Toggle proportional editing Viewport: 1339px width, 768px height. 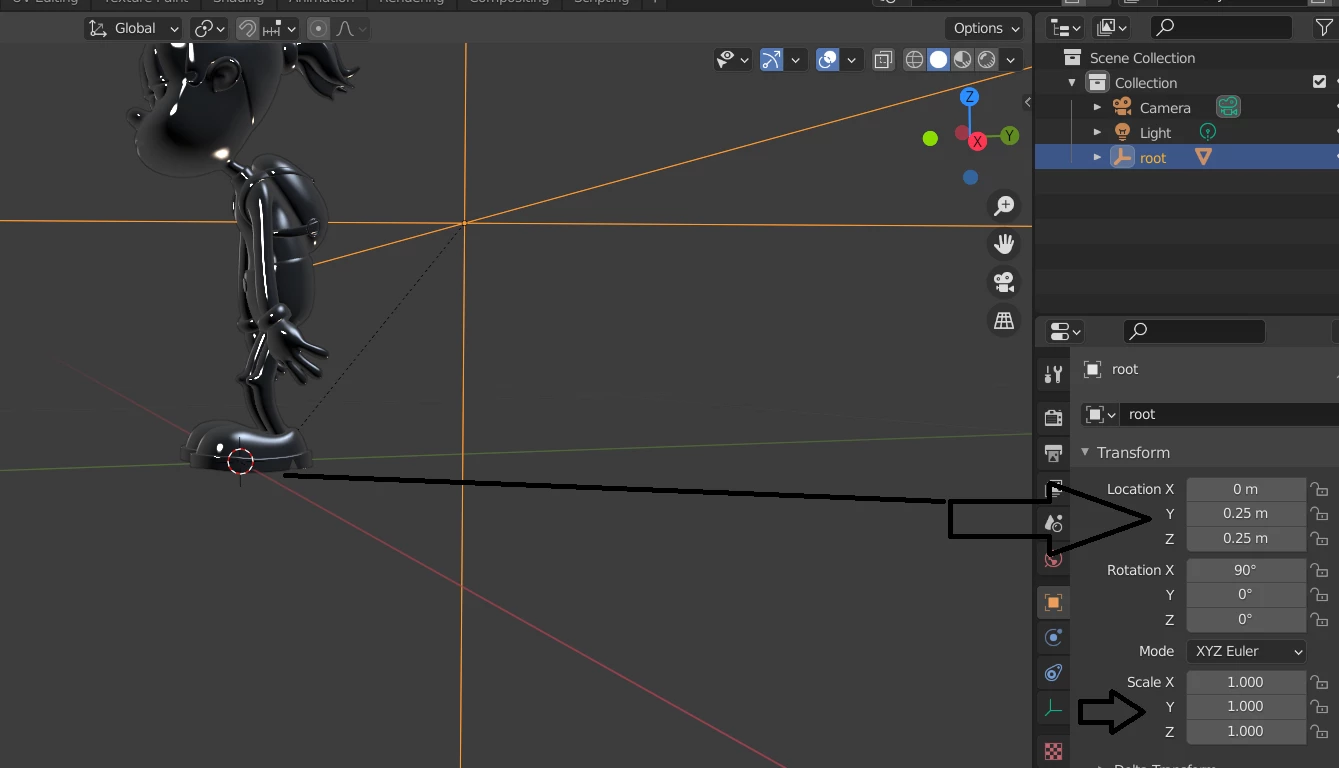tap(319, 29)
